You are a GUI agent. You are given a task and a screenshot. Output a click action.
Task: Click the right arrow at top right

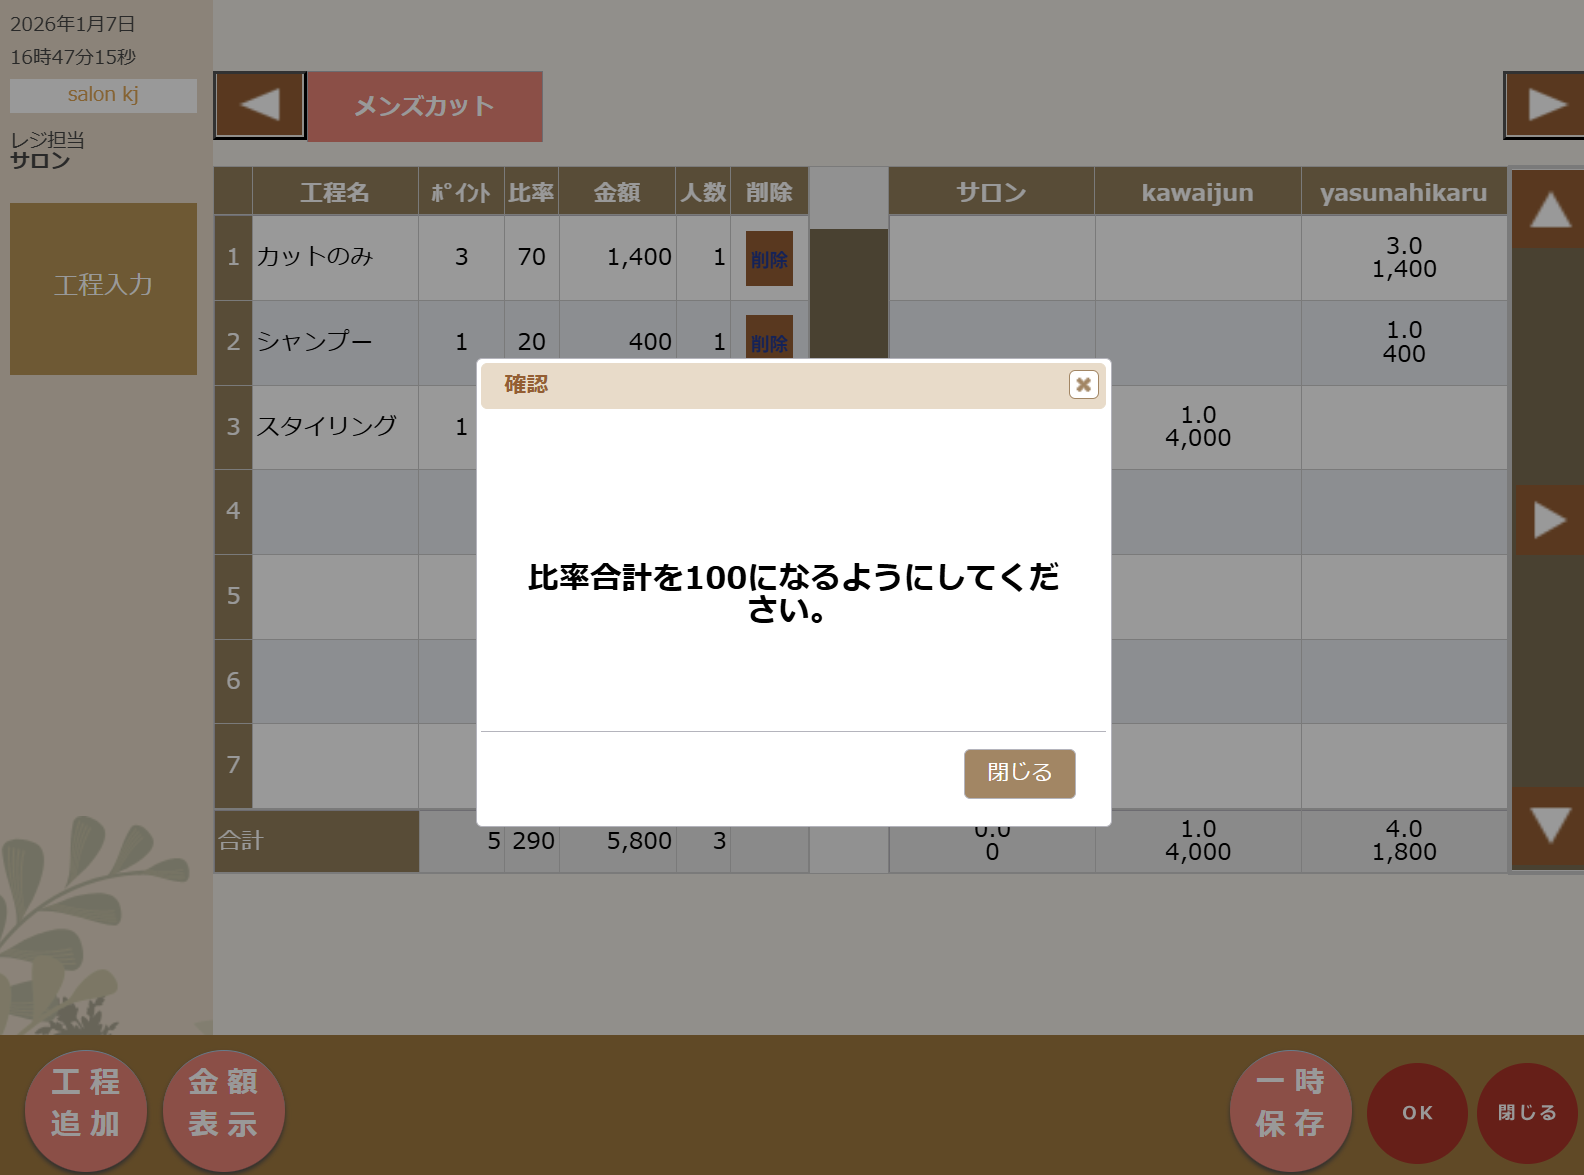pos(1544,105)
